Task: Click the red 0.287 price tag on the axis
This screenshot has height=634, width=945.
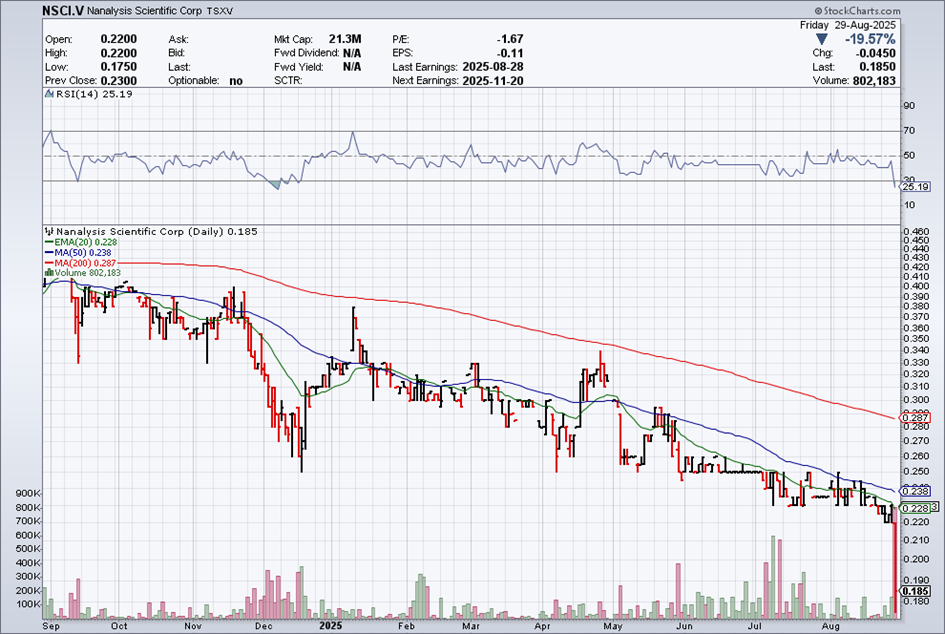Action: (915, 418)
